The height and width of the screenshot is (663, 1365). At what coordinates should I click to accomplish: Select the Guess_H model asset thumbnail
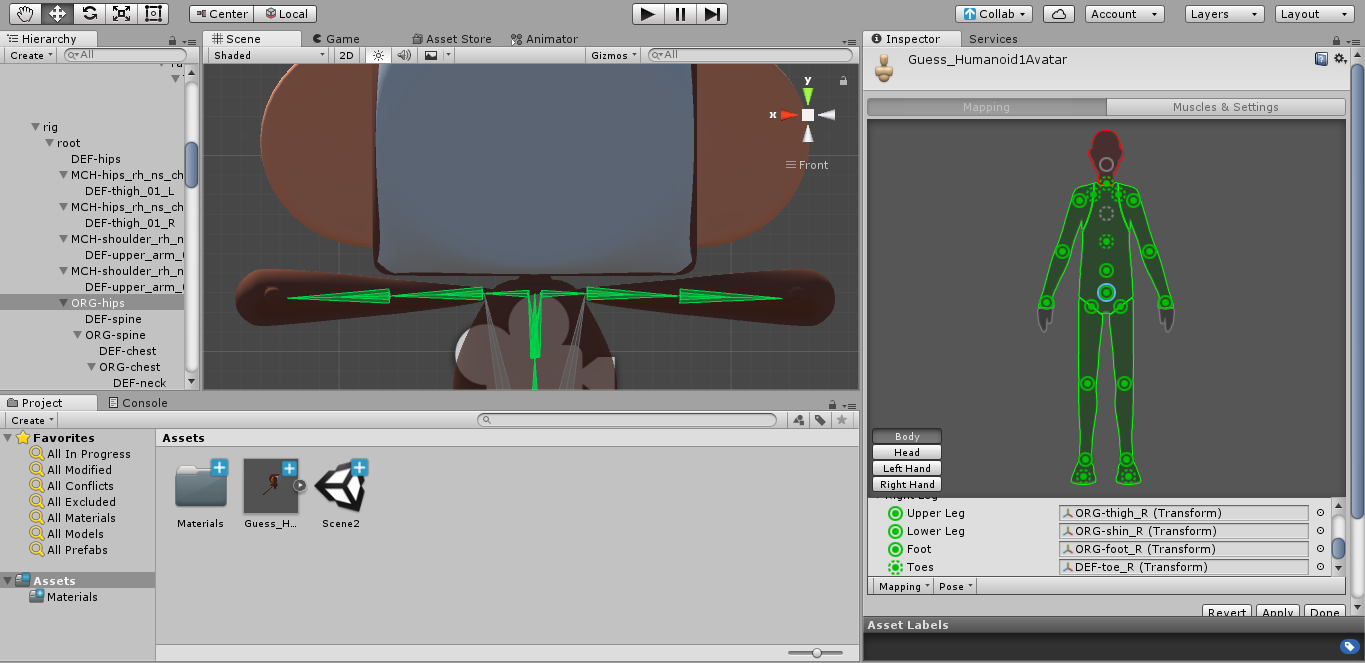coord(271,487)
